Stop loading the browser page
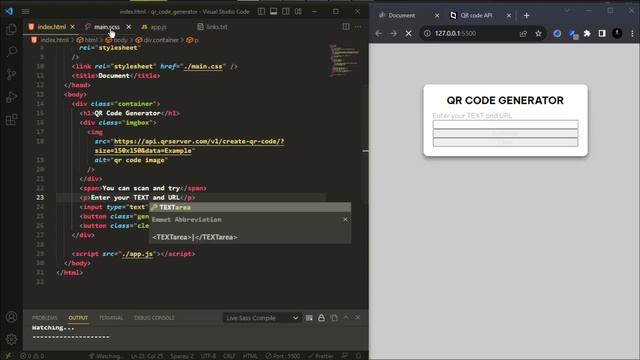640x360 pixels. pyautogui.click(x=409, y=33)
